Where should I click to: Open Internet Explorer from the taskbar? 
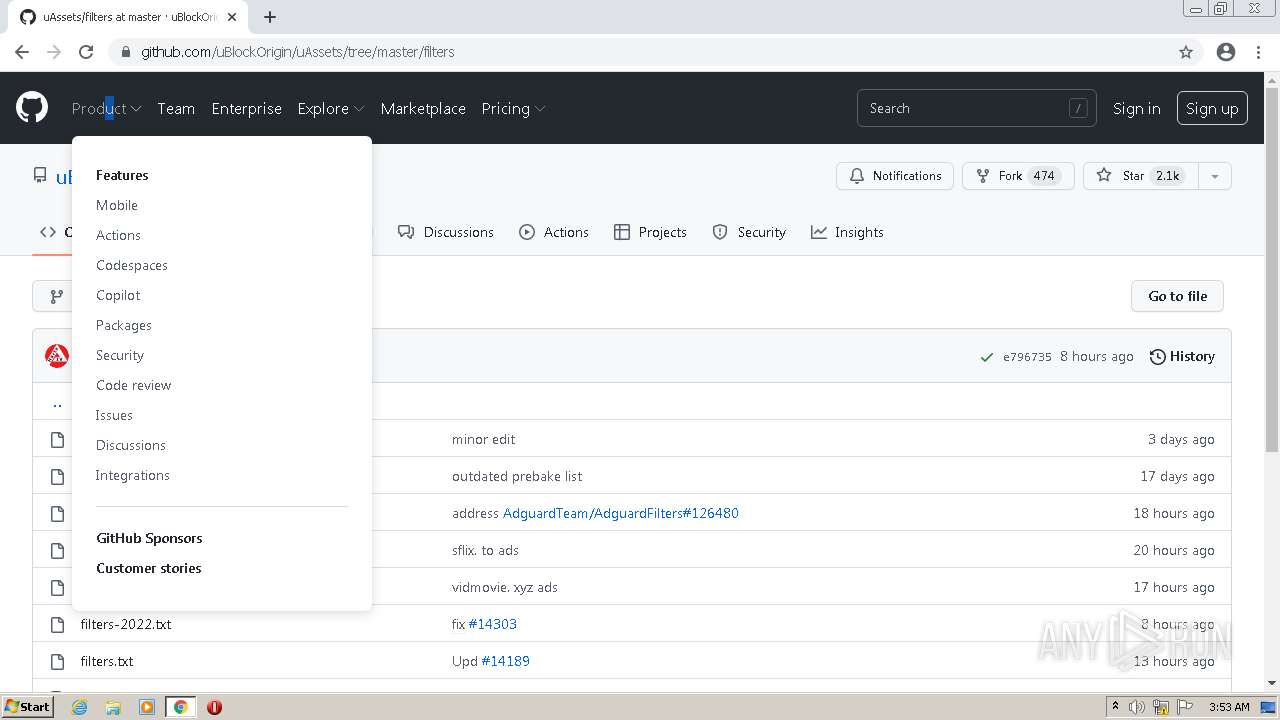(x=80, y=707)
